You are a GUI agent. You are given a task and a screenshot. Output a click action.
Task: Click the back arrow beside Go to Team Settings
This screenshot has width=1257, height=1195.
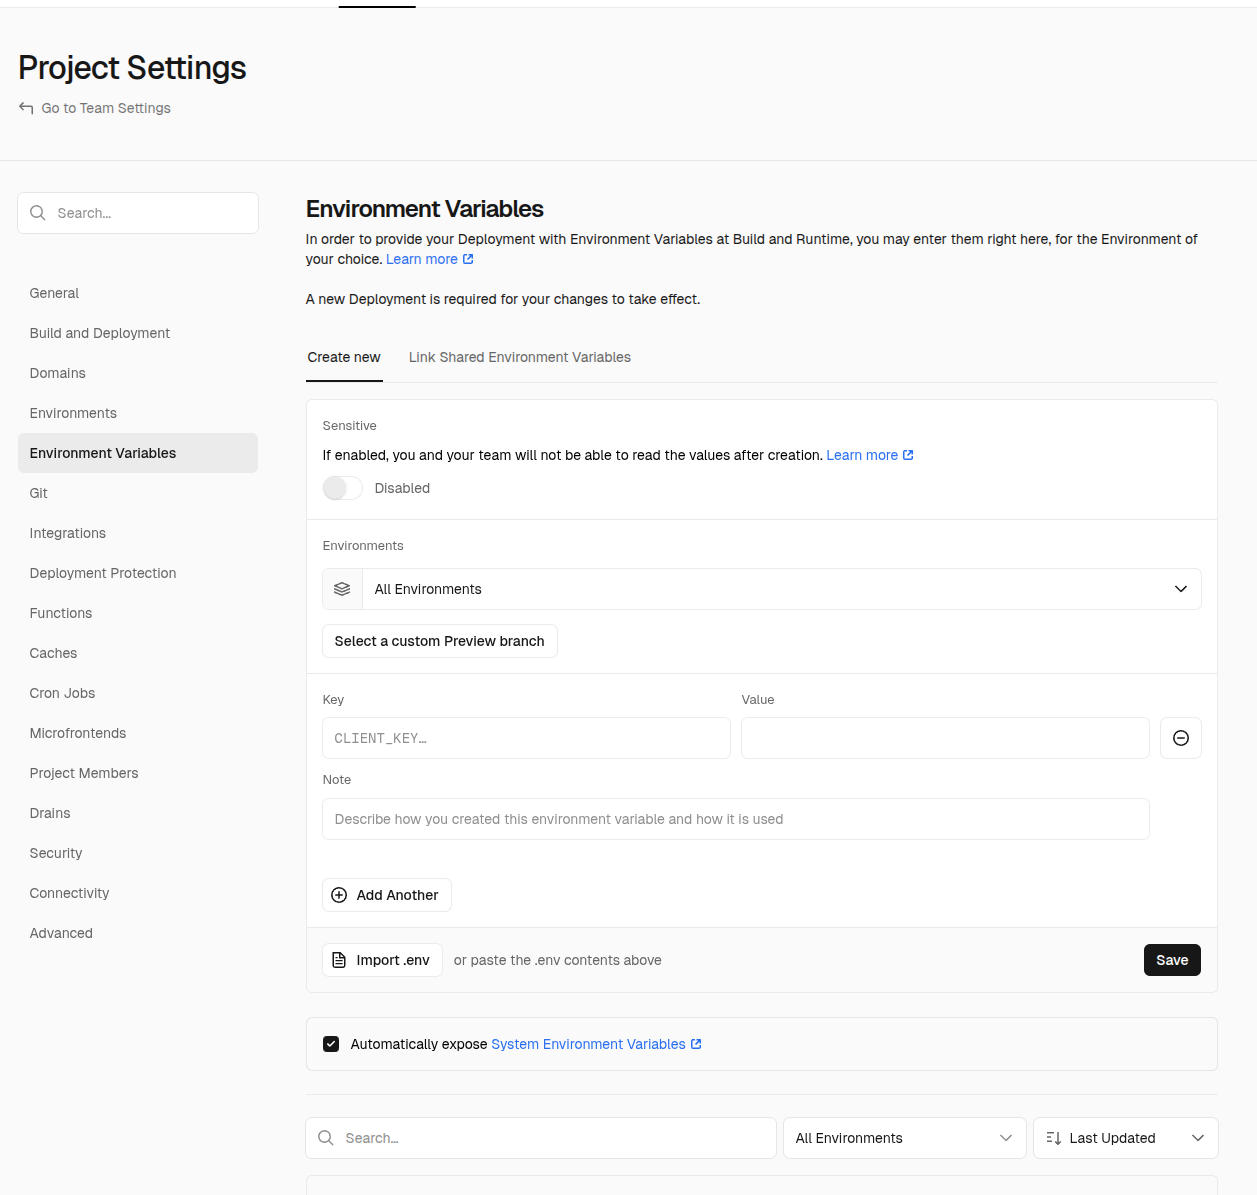26,108
